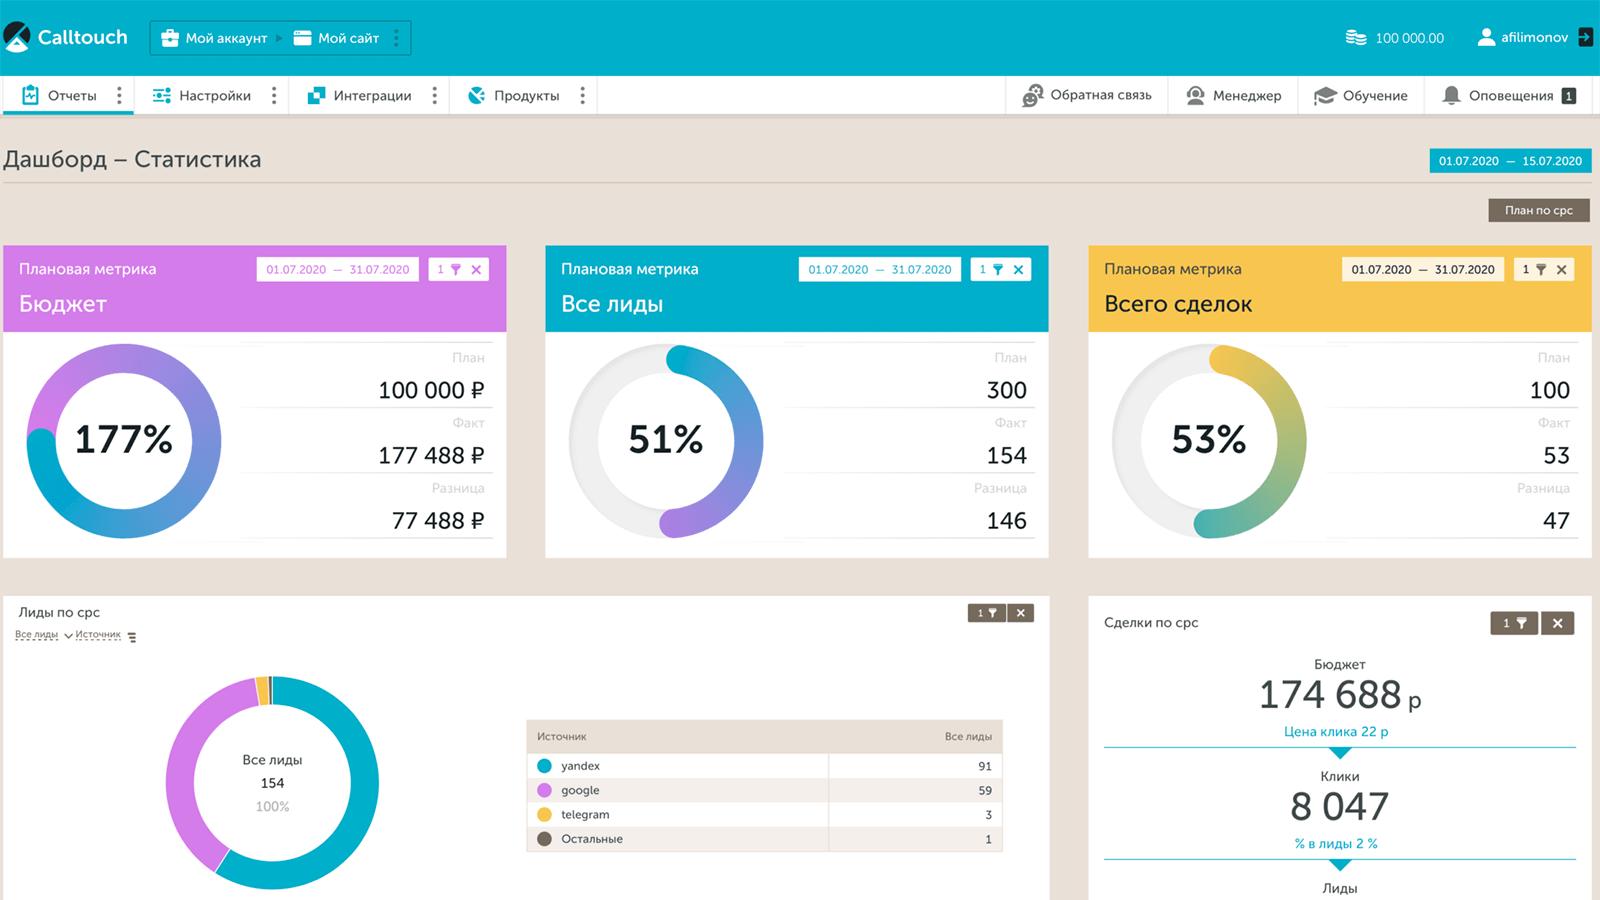Click the telegram color dot in the legend
The image size is (1600, 900).
544,815
